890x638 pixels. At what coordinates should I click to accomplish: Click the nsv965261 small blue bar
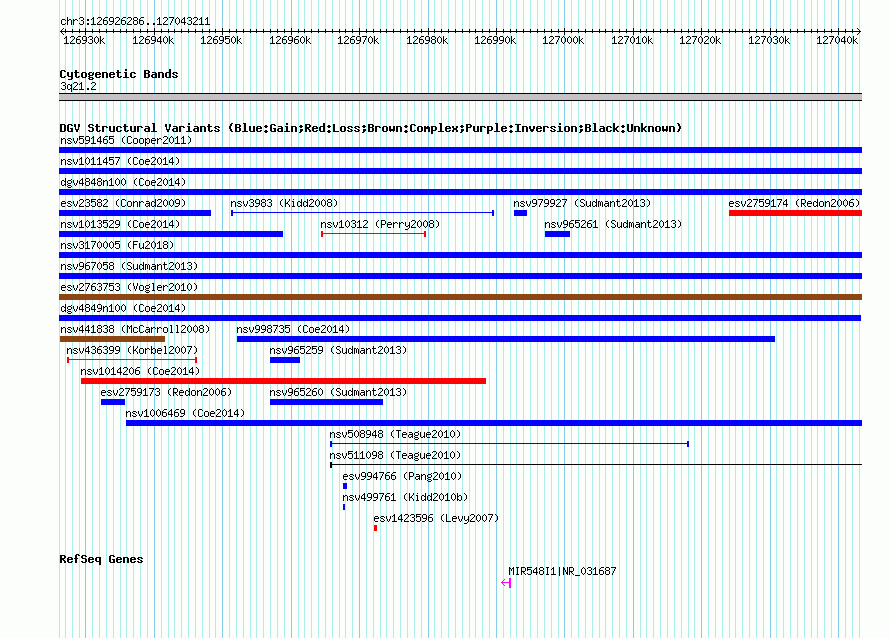click(x=557, y=234)
